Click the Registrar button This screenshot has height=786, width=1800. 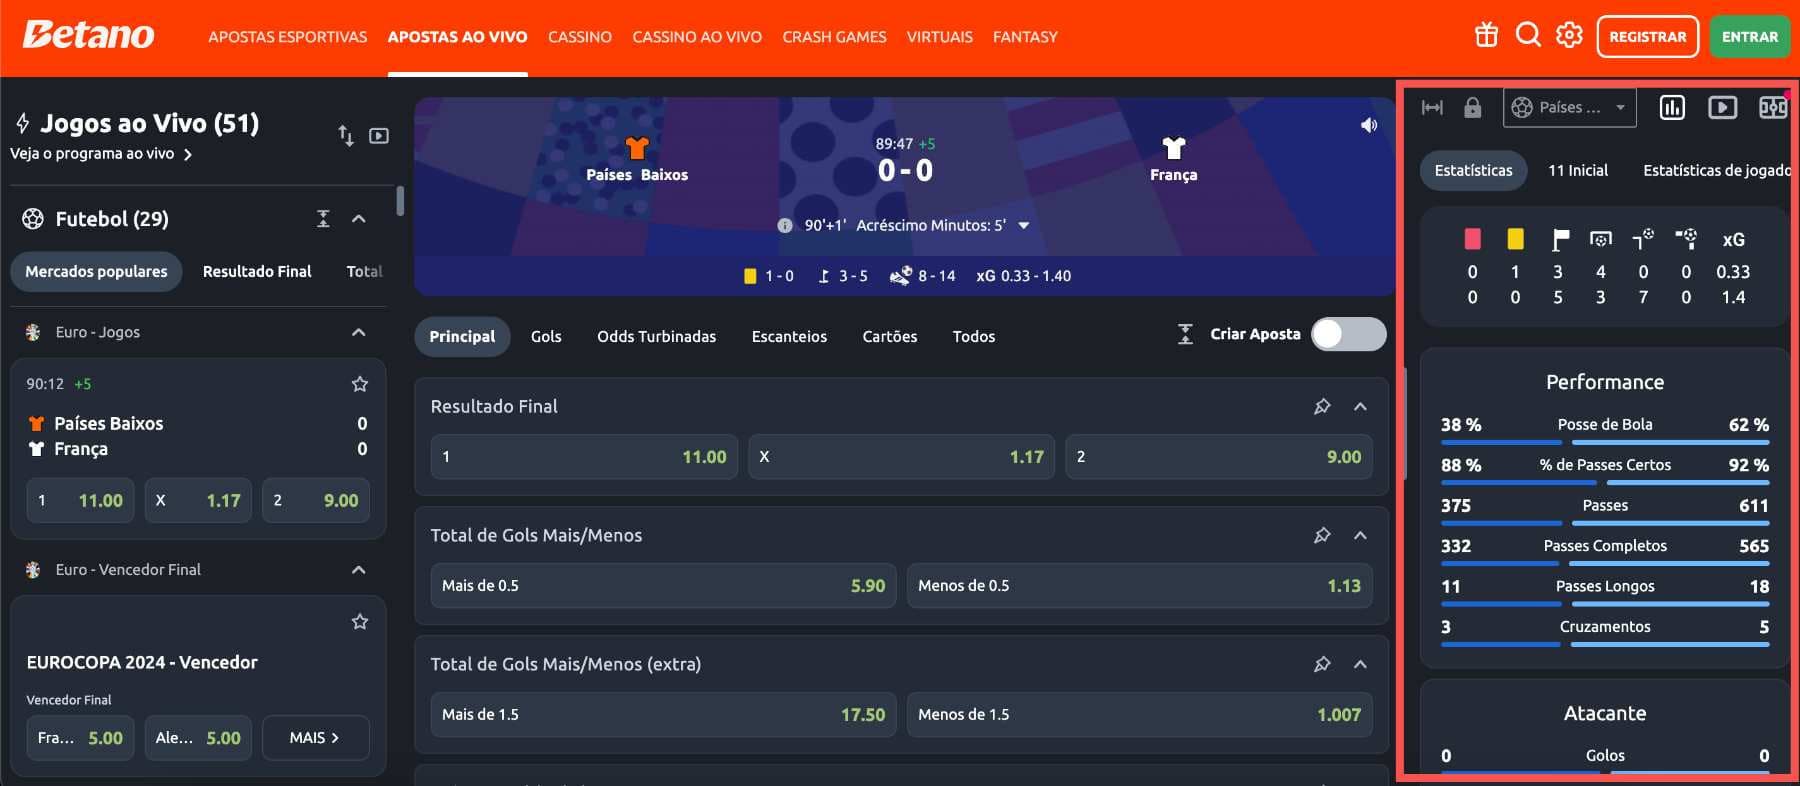1648,37
